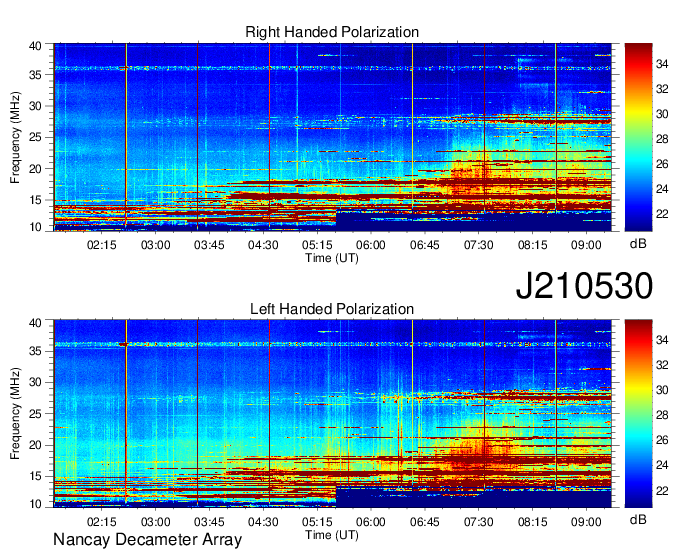This screenshot has width=680, height=552.
Task: Click "03:00" time tick on Left Handed plot
Action: (x=155, y=521)
